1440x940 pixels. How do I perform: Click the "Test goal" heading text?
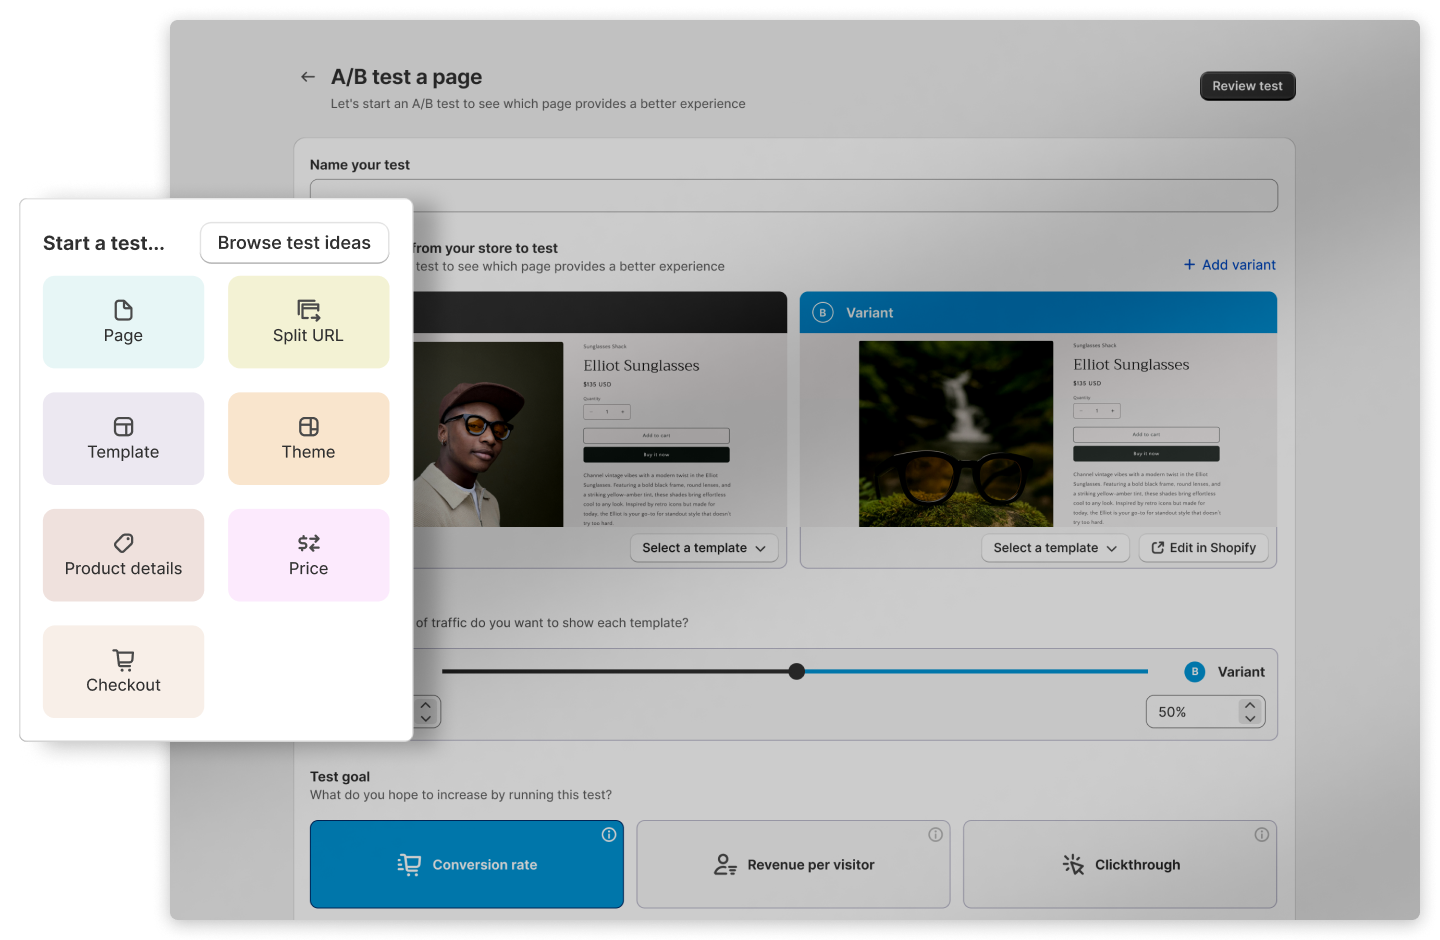[x=340, y=777]
